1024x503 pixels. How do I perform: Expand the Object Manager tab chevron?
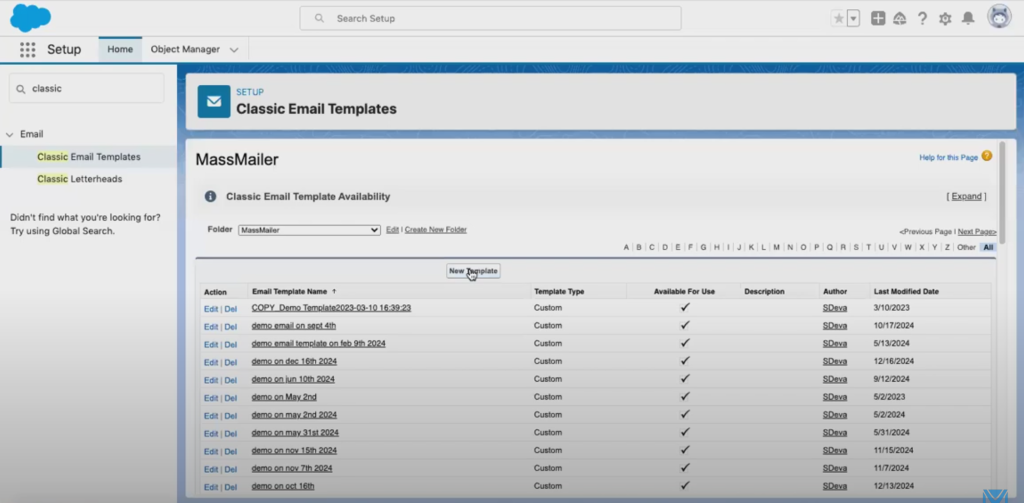pyautogui.click(x=234, y=50)
